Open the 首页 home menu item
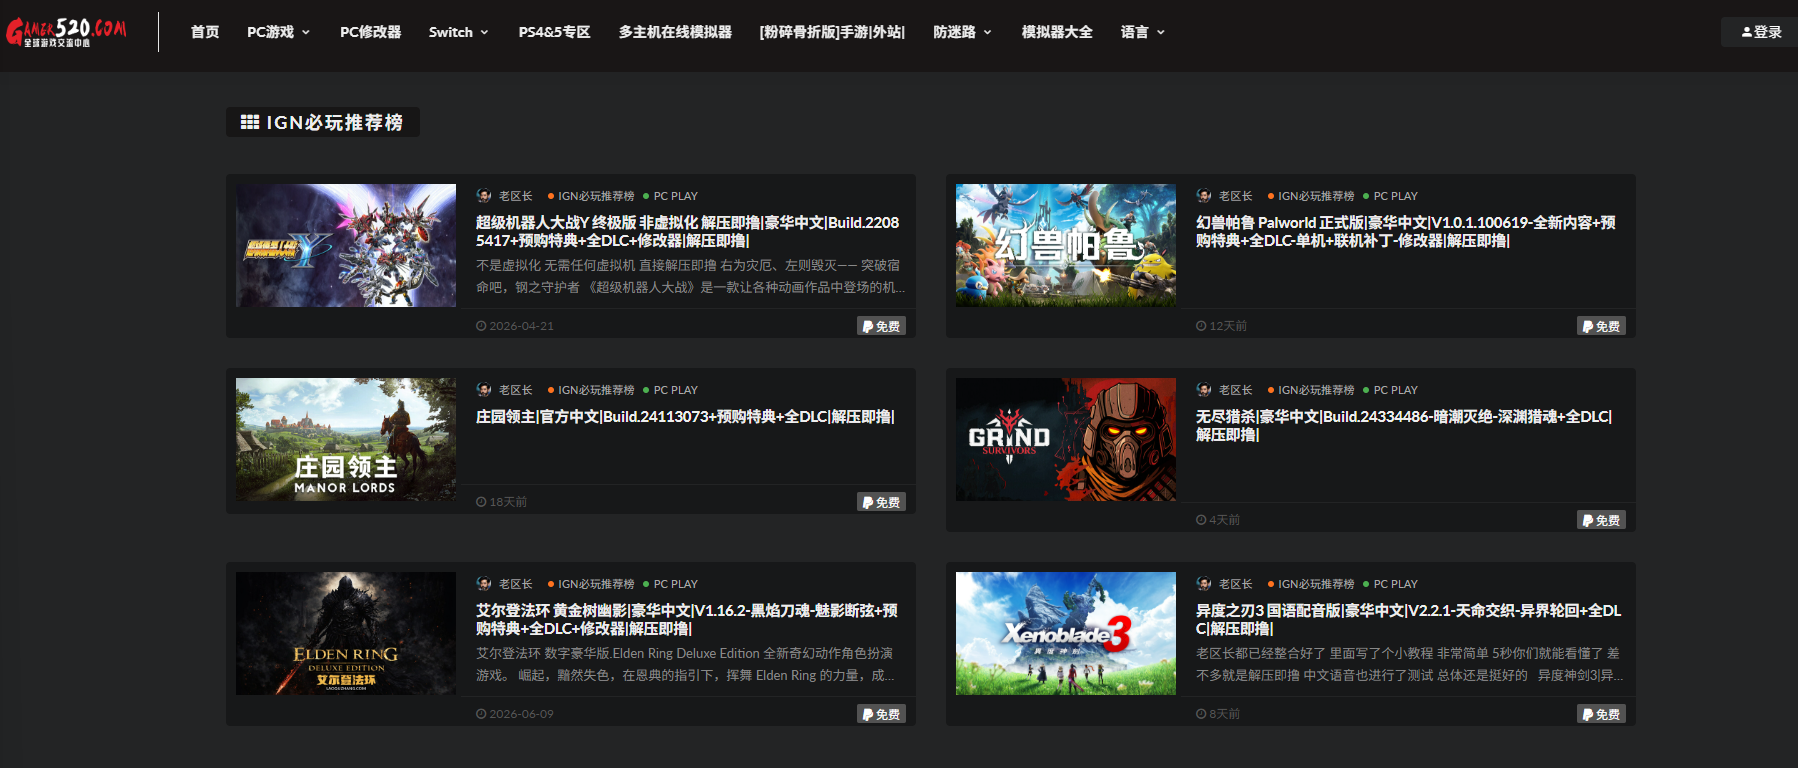The image size is (1798, 768). pos(205,32)
